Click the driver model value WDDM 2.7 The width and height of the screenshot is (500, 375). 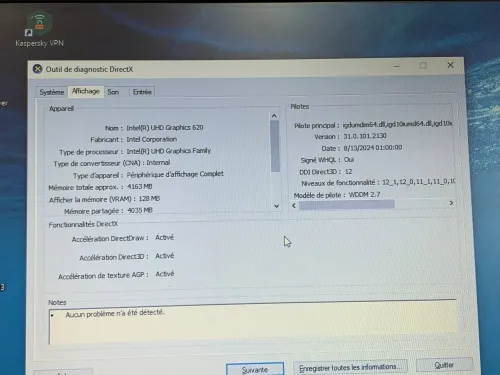364,194
